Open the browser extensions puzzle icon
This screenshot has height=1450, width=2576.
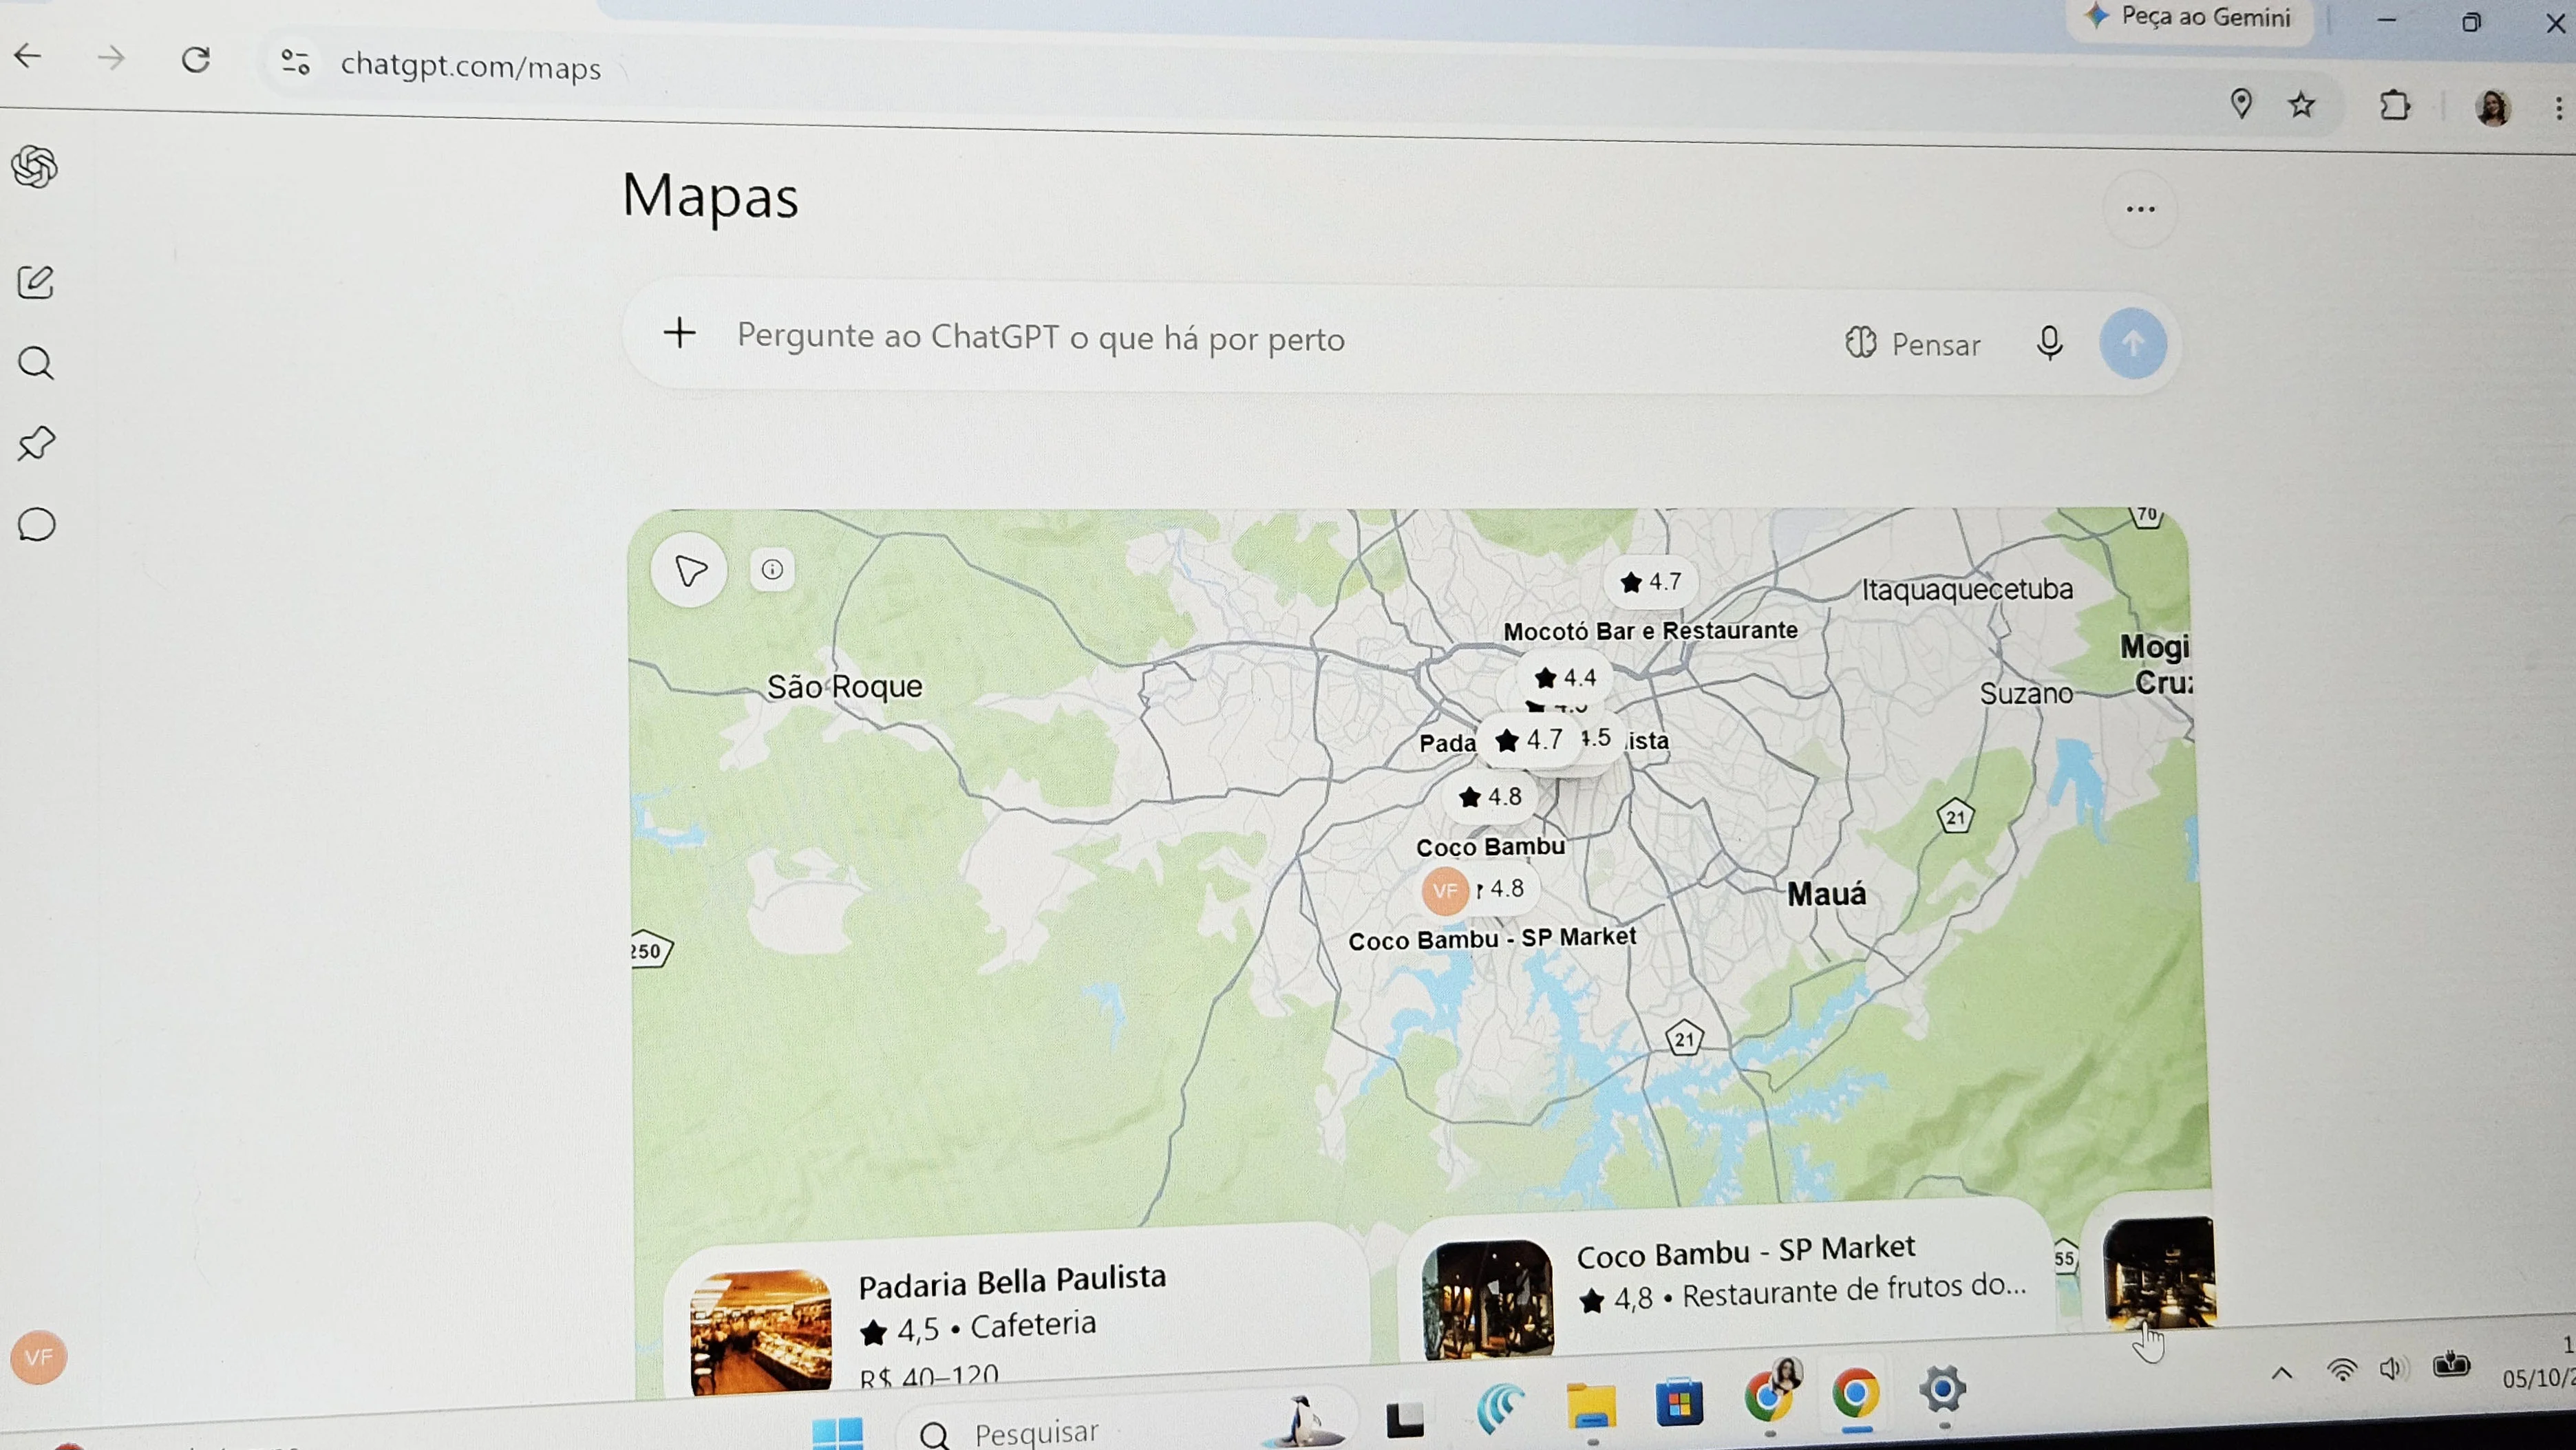tap(2395, 105)
